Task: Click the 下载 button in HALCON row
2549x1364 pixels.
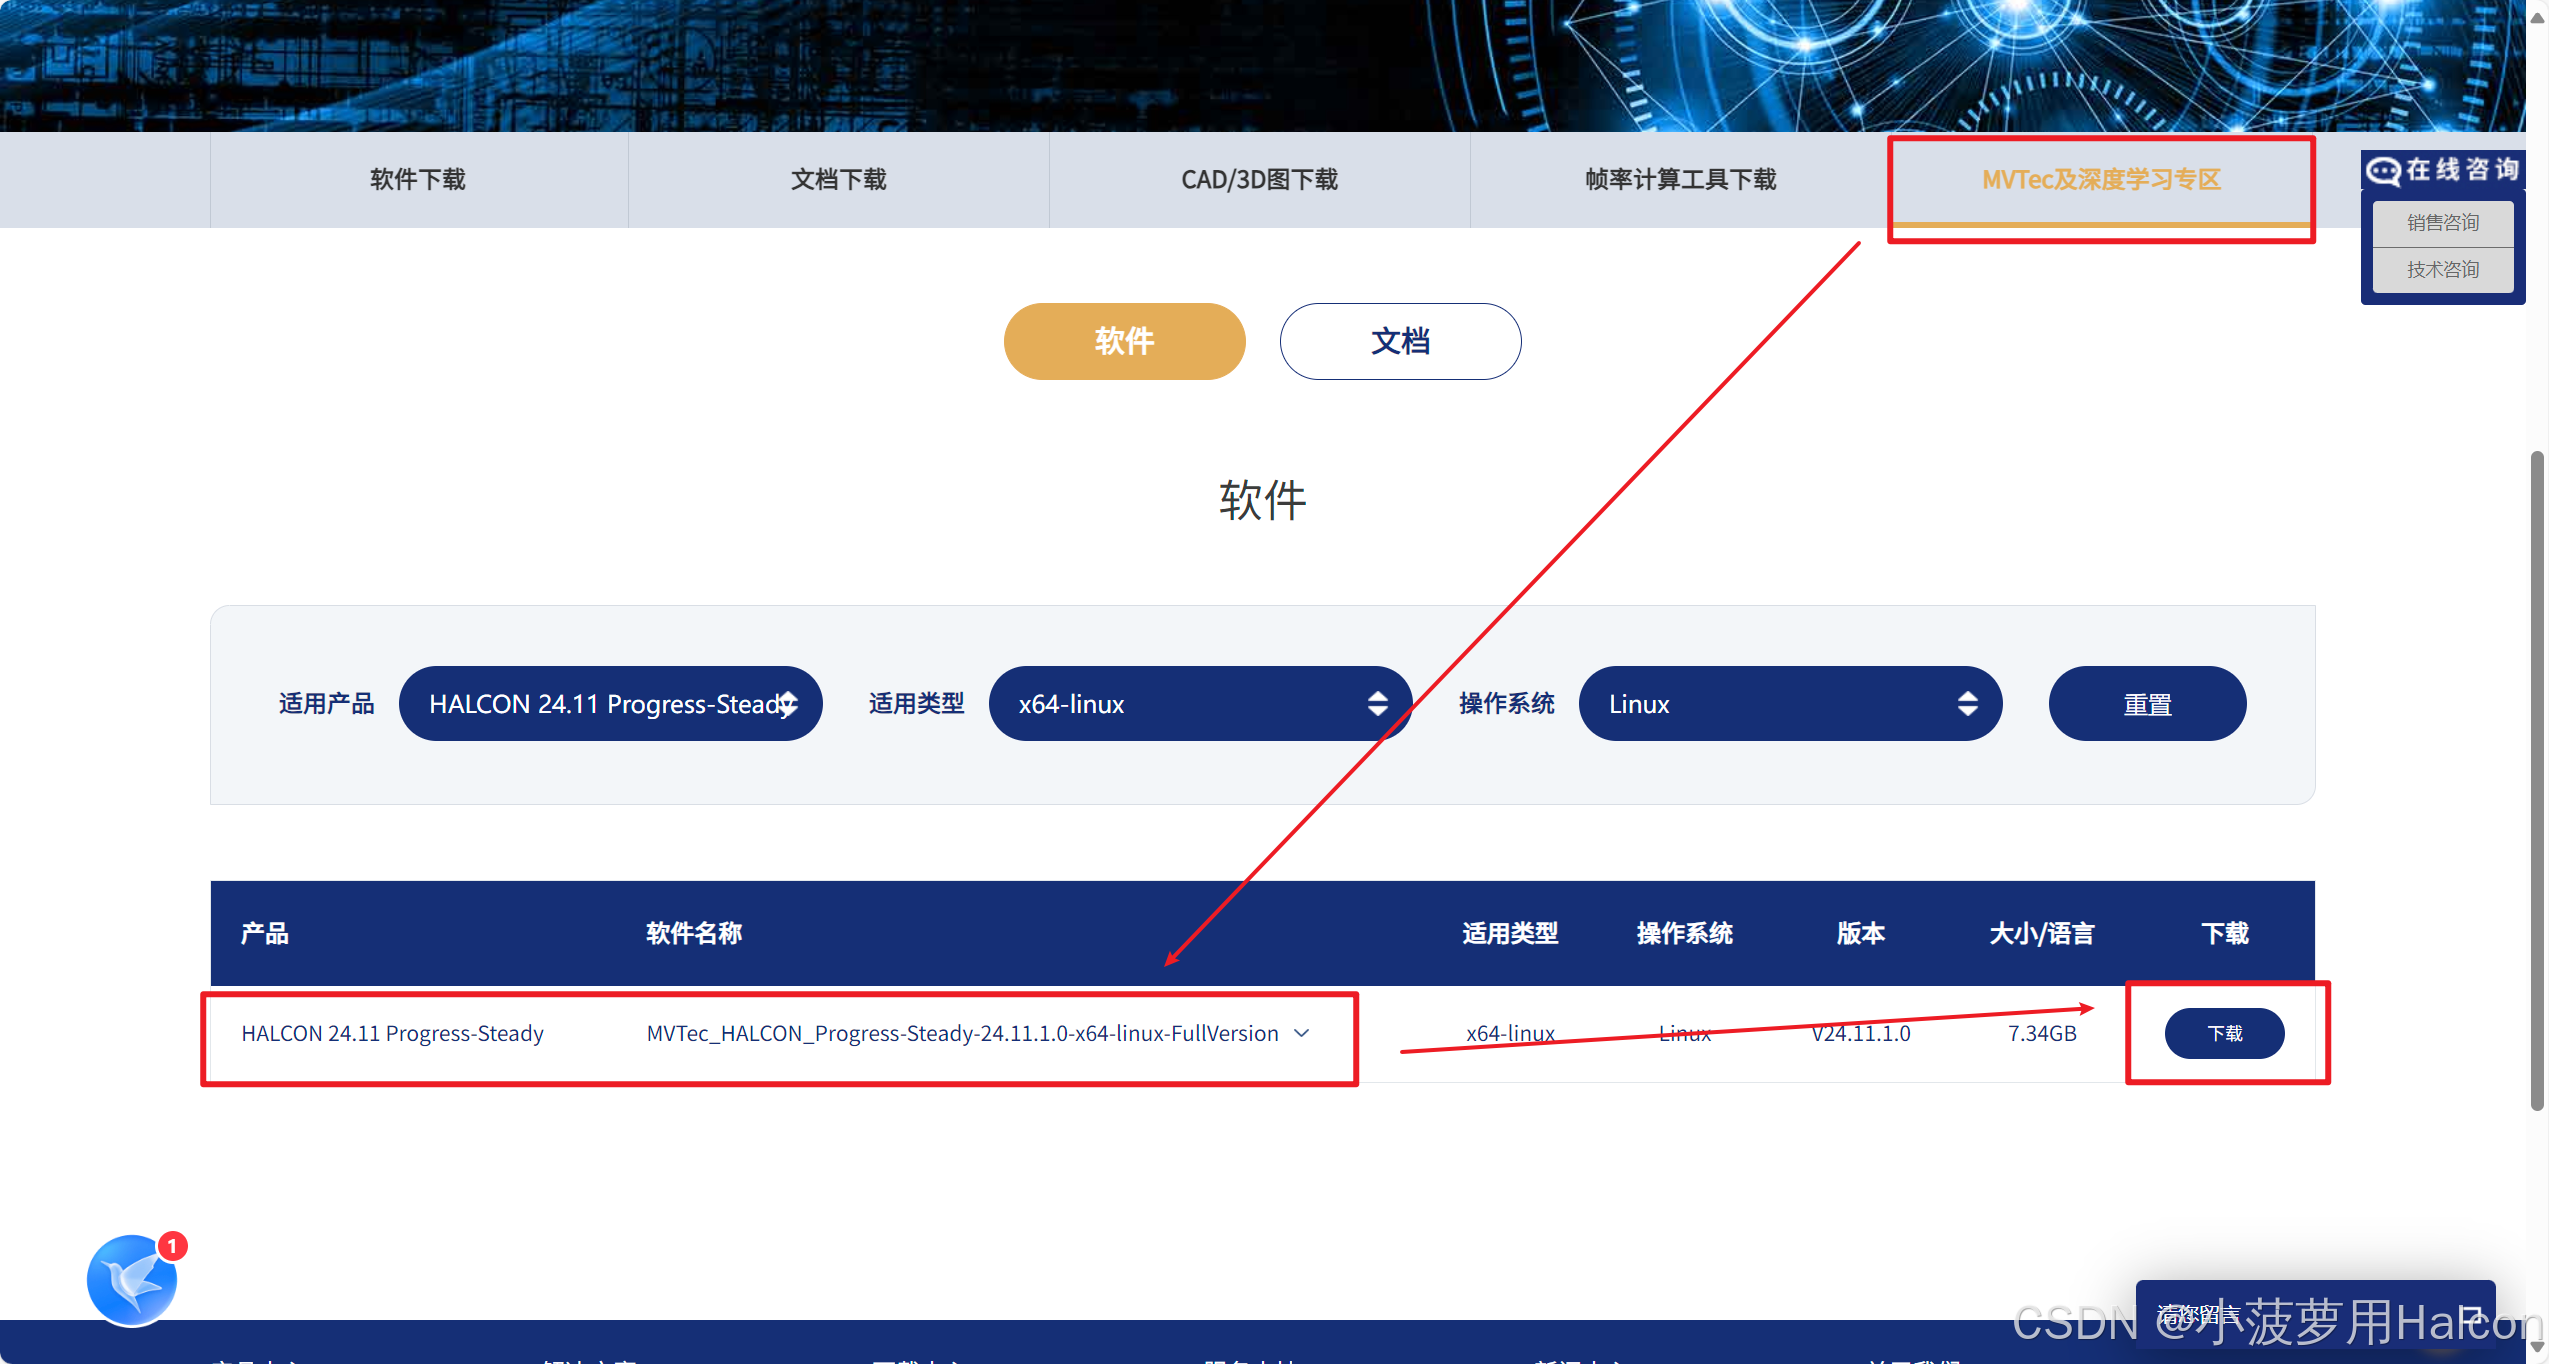Action: [x=2224, y=1033]
